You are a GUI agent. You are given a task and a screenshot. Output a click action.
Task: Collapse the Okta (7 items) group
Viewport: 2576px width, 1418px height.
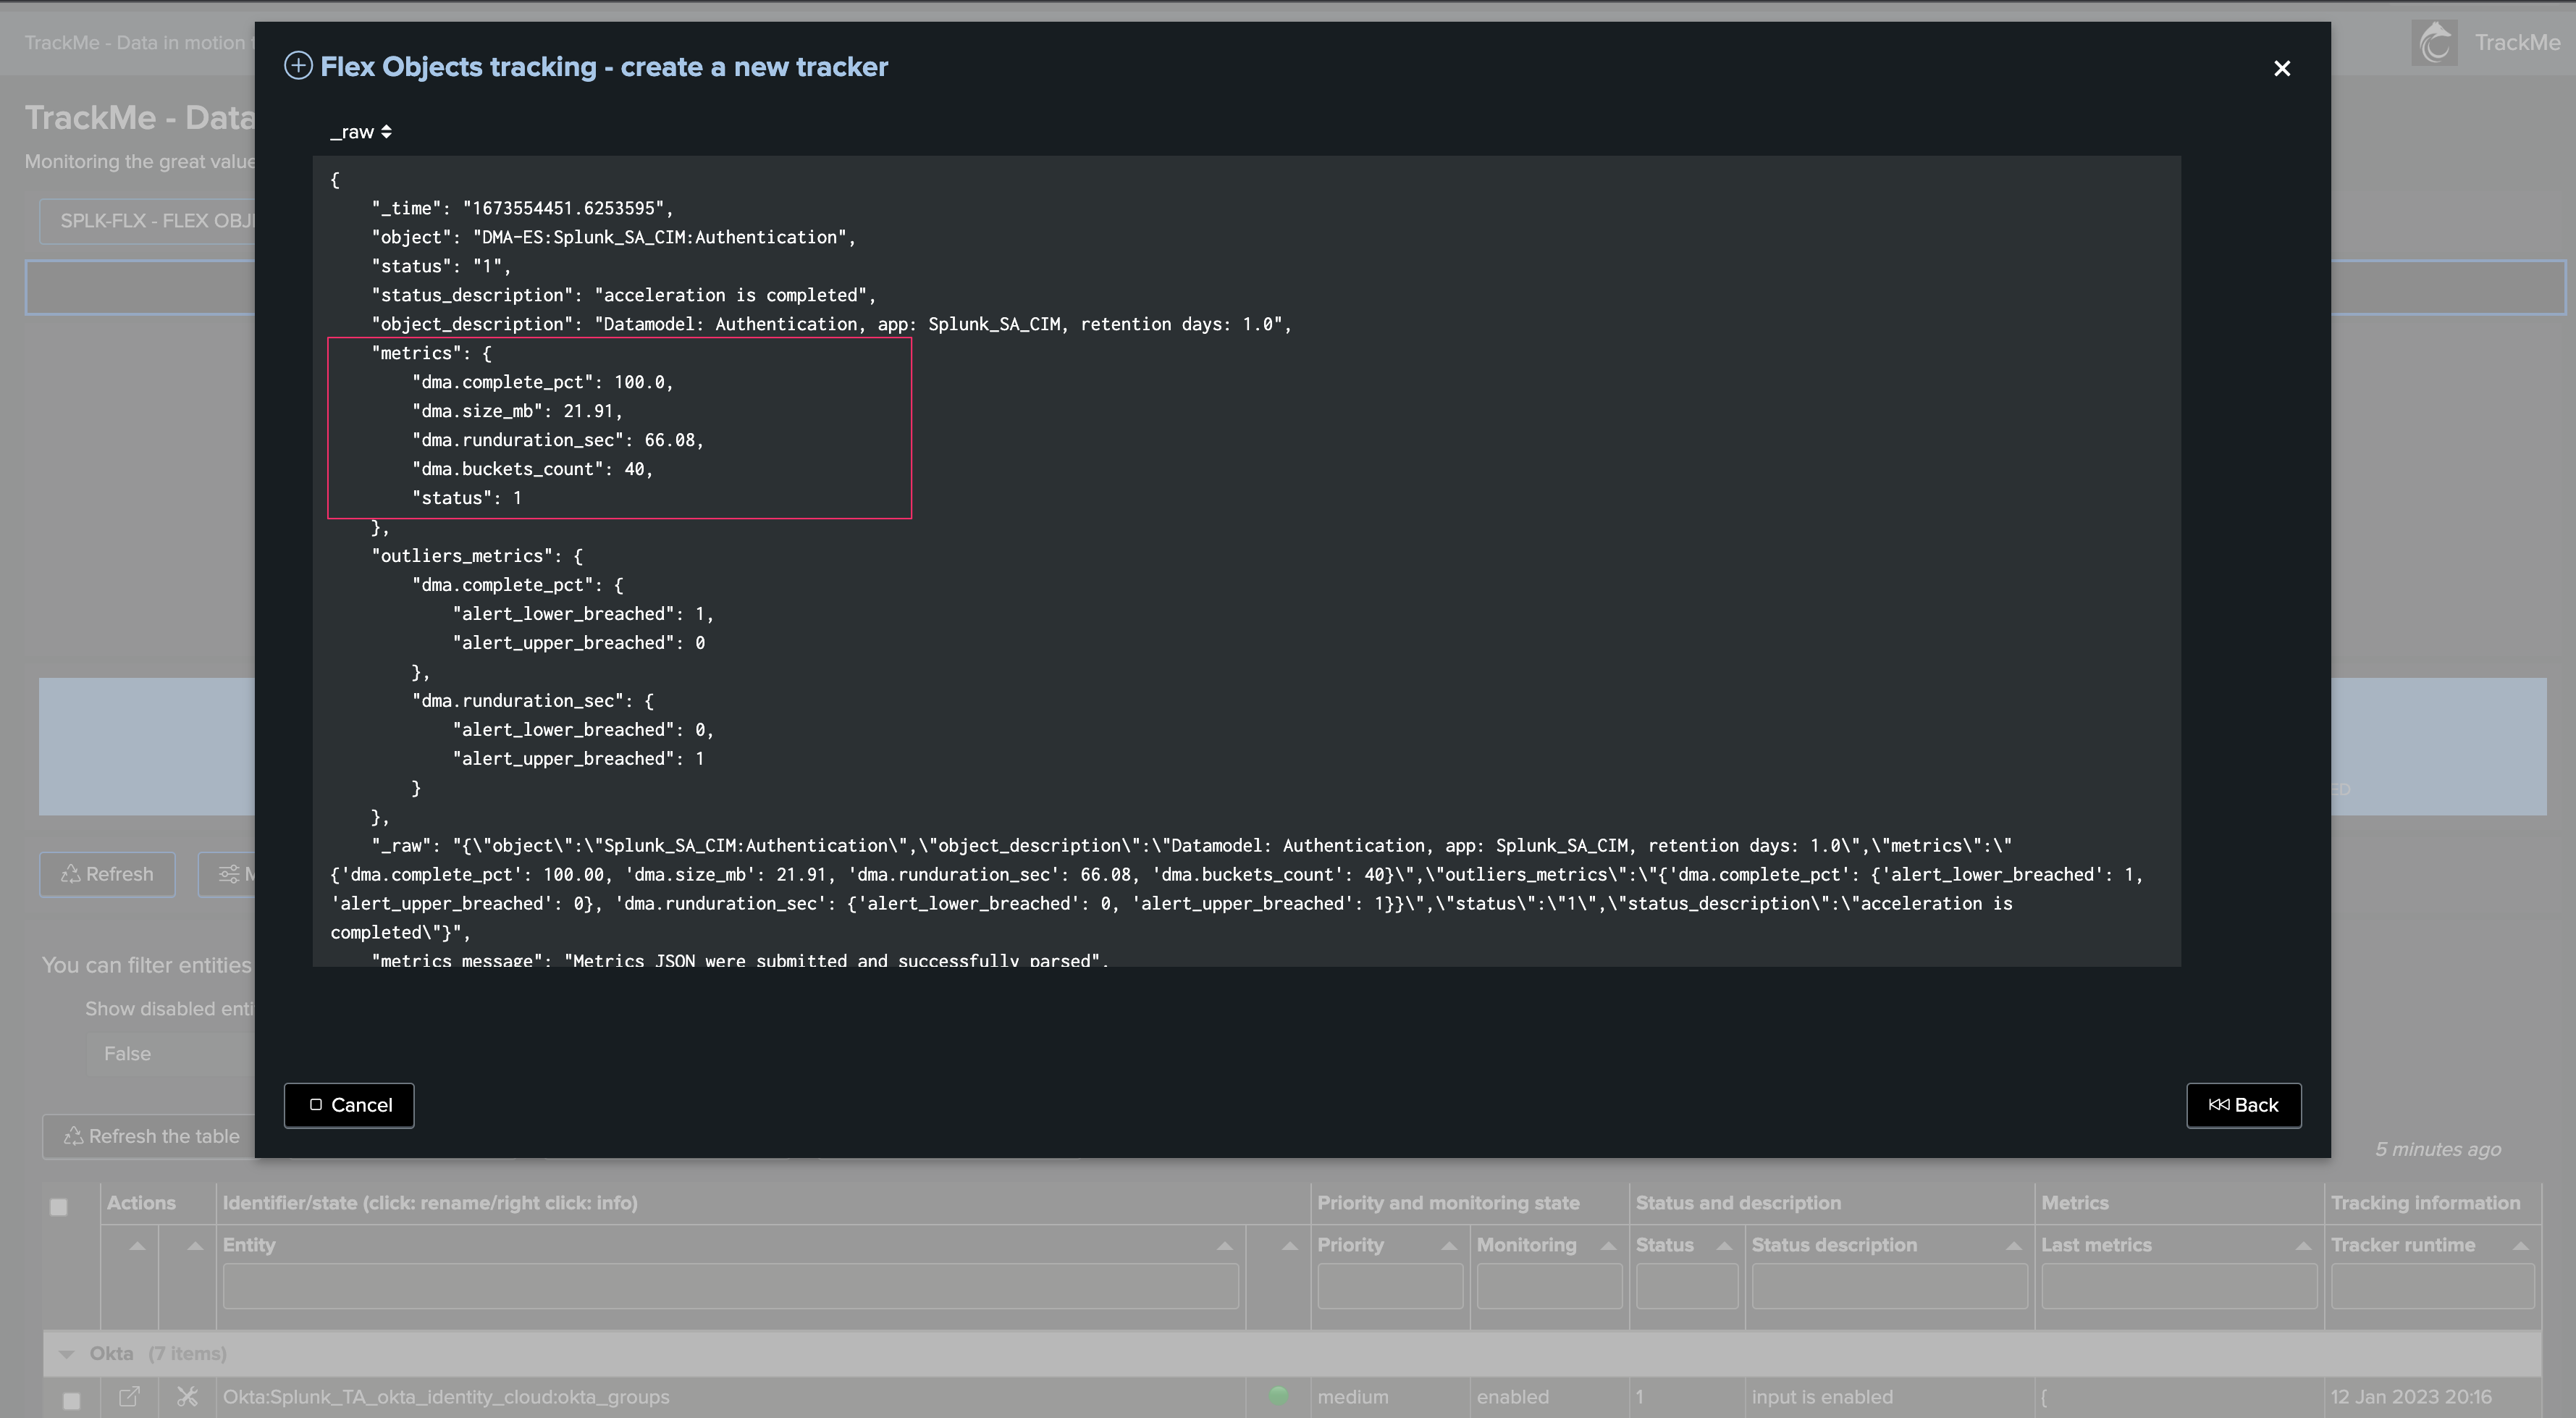67,1354
